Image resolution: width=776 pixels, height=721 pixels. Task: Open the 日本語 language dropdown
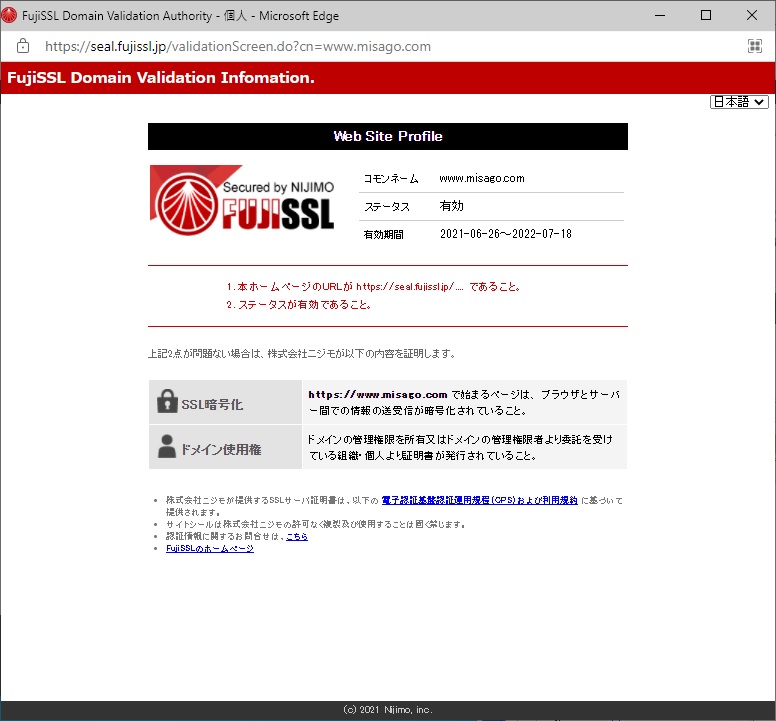(x=739, y=102)
